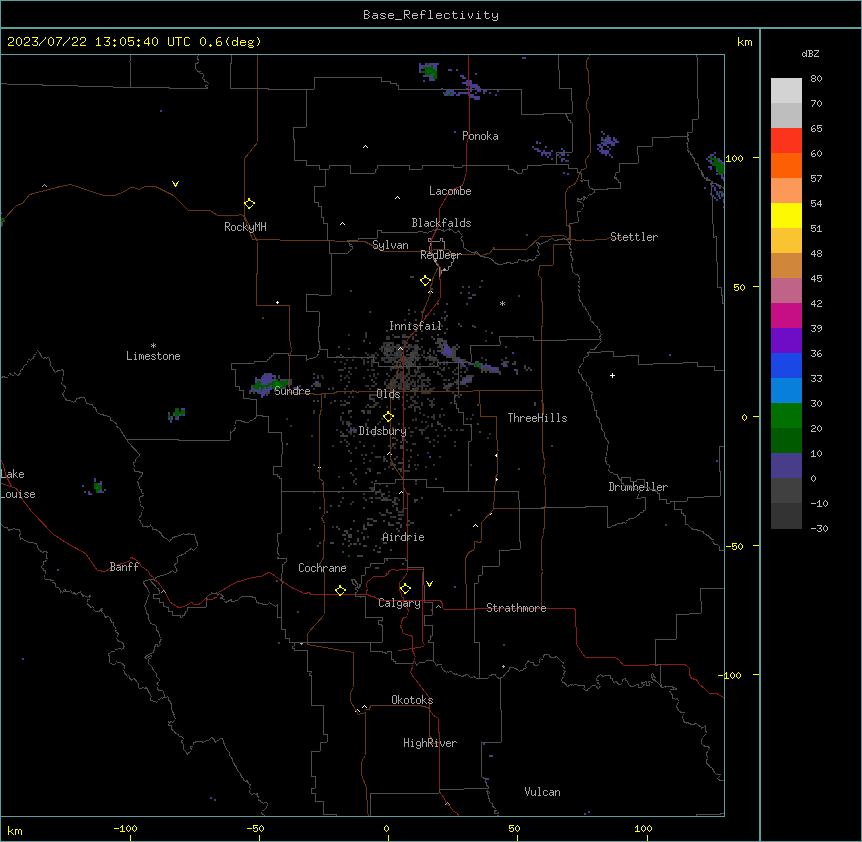Click the orange 57-60 dBZ legend swatch
This screenshot has height=842, width=862.
click(786, 165)
